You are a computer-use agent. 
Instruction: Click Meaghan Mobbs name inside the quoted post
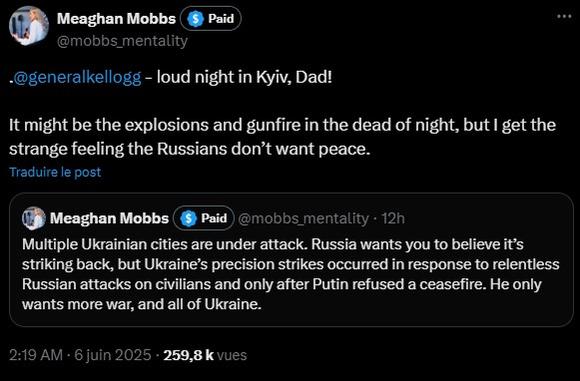pos(109,218)
